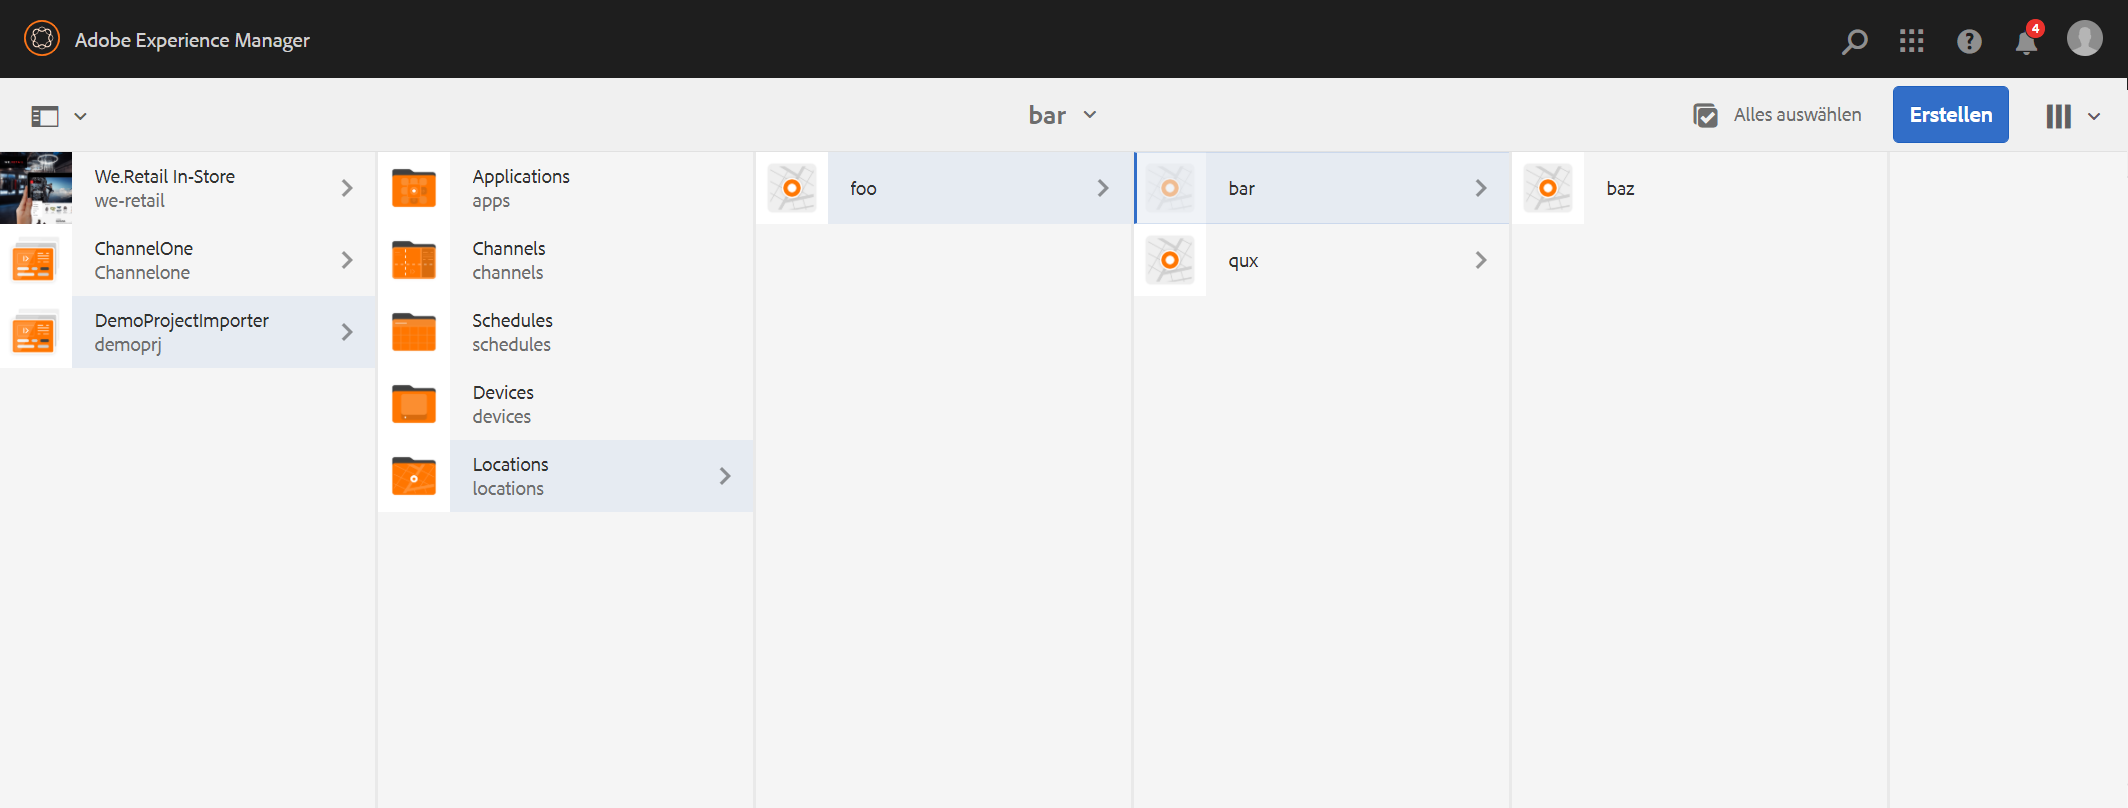Screen dimensions: 2128x808
Task: Open the Locations folder row
Action: (x=566, y=476)
